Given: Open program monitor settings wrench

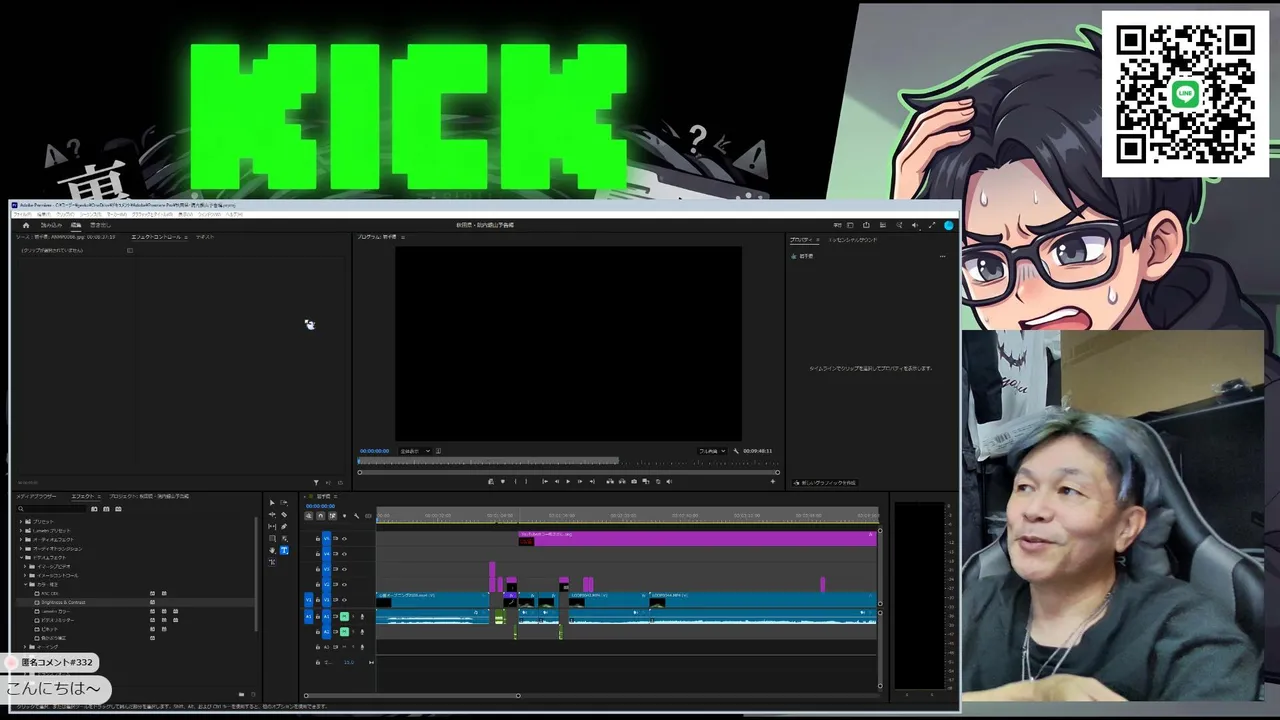Looking at the screenshot, I should (x=736, y=451).
